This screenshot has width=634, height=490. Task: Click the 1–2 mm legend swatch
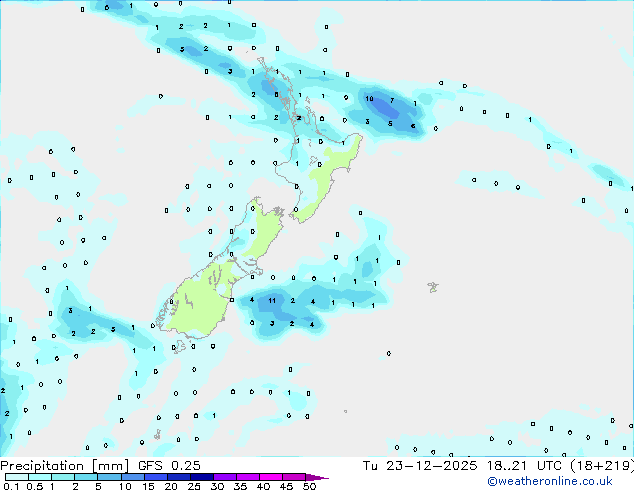tap(63, 477)
